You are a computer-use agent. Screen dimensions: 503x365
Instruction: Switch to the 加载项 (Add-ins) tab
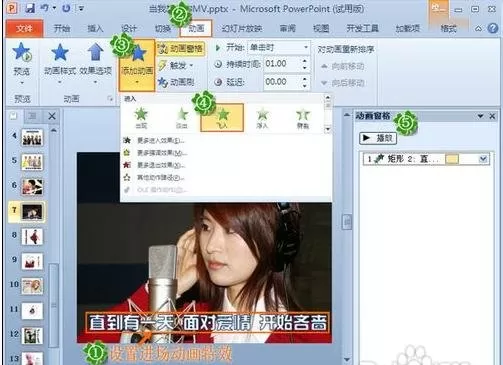tap(407, 28)
